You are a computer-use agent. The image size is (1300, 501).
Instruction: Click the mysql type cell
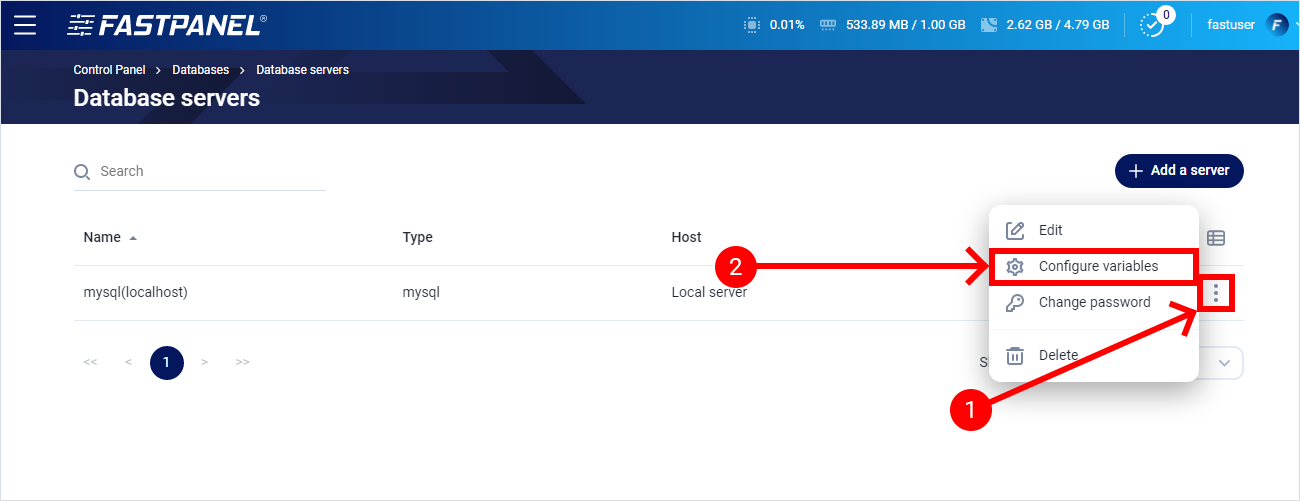click(x=421, y=293)
